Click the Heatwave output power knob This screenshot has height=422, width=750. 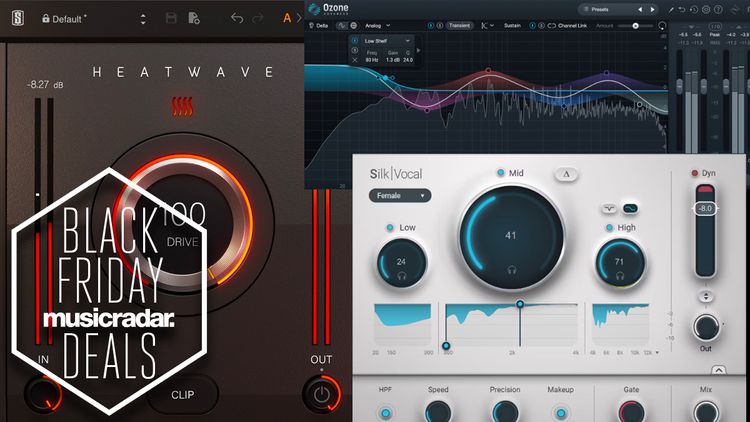[322, 394]
